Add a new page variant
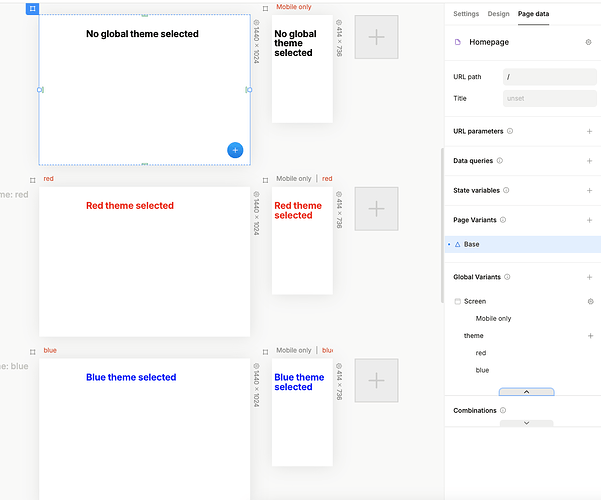601x500 pixels. (589, 220)
